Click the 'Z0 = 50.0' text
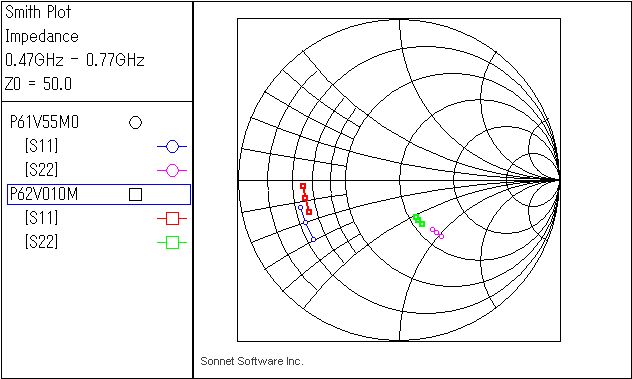Viewport: 632px width, 379px height. click(x=38, y=84)
